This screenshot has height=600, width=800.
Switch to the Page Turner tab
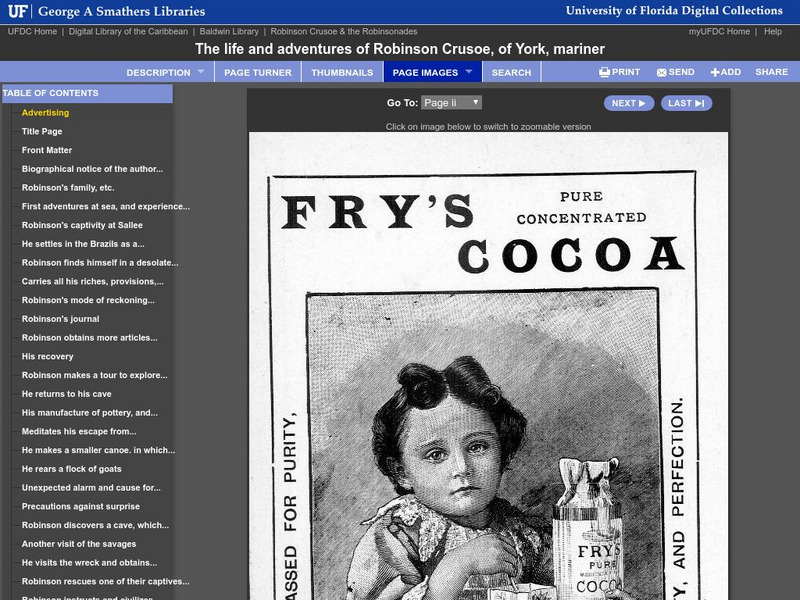tap(258, 72)
